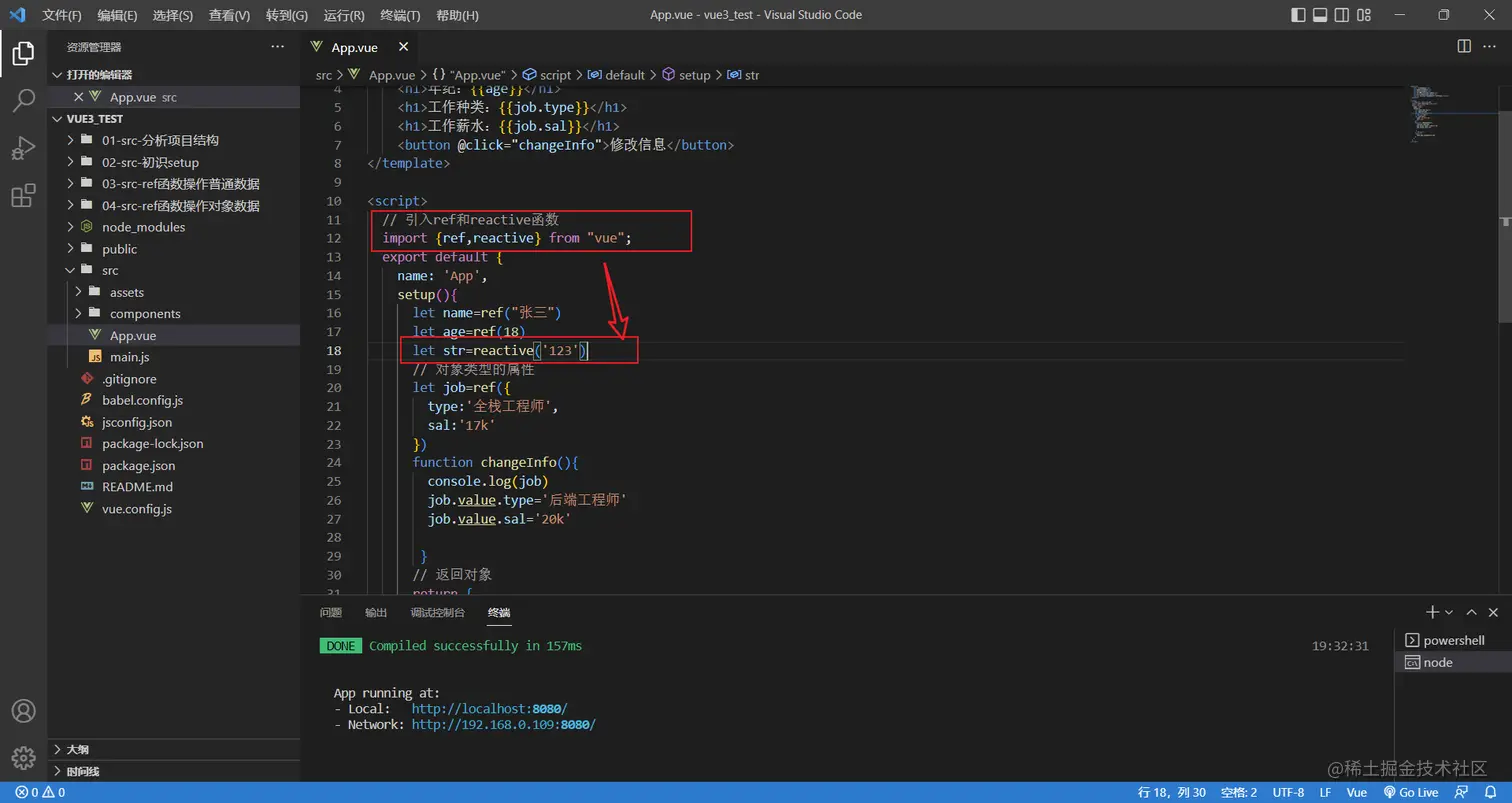Change indentation 空格: 2 setting
The image size is (1512, 803).
point(1238,792)
